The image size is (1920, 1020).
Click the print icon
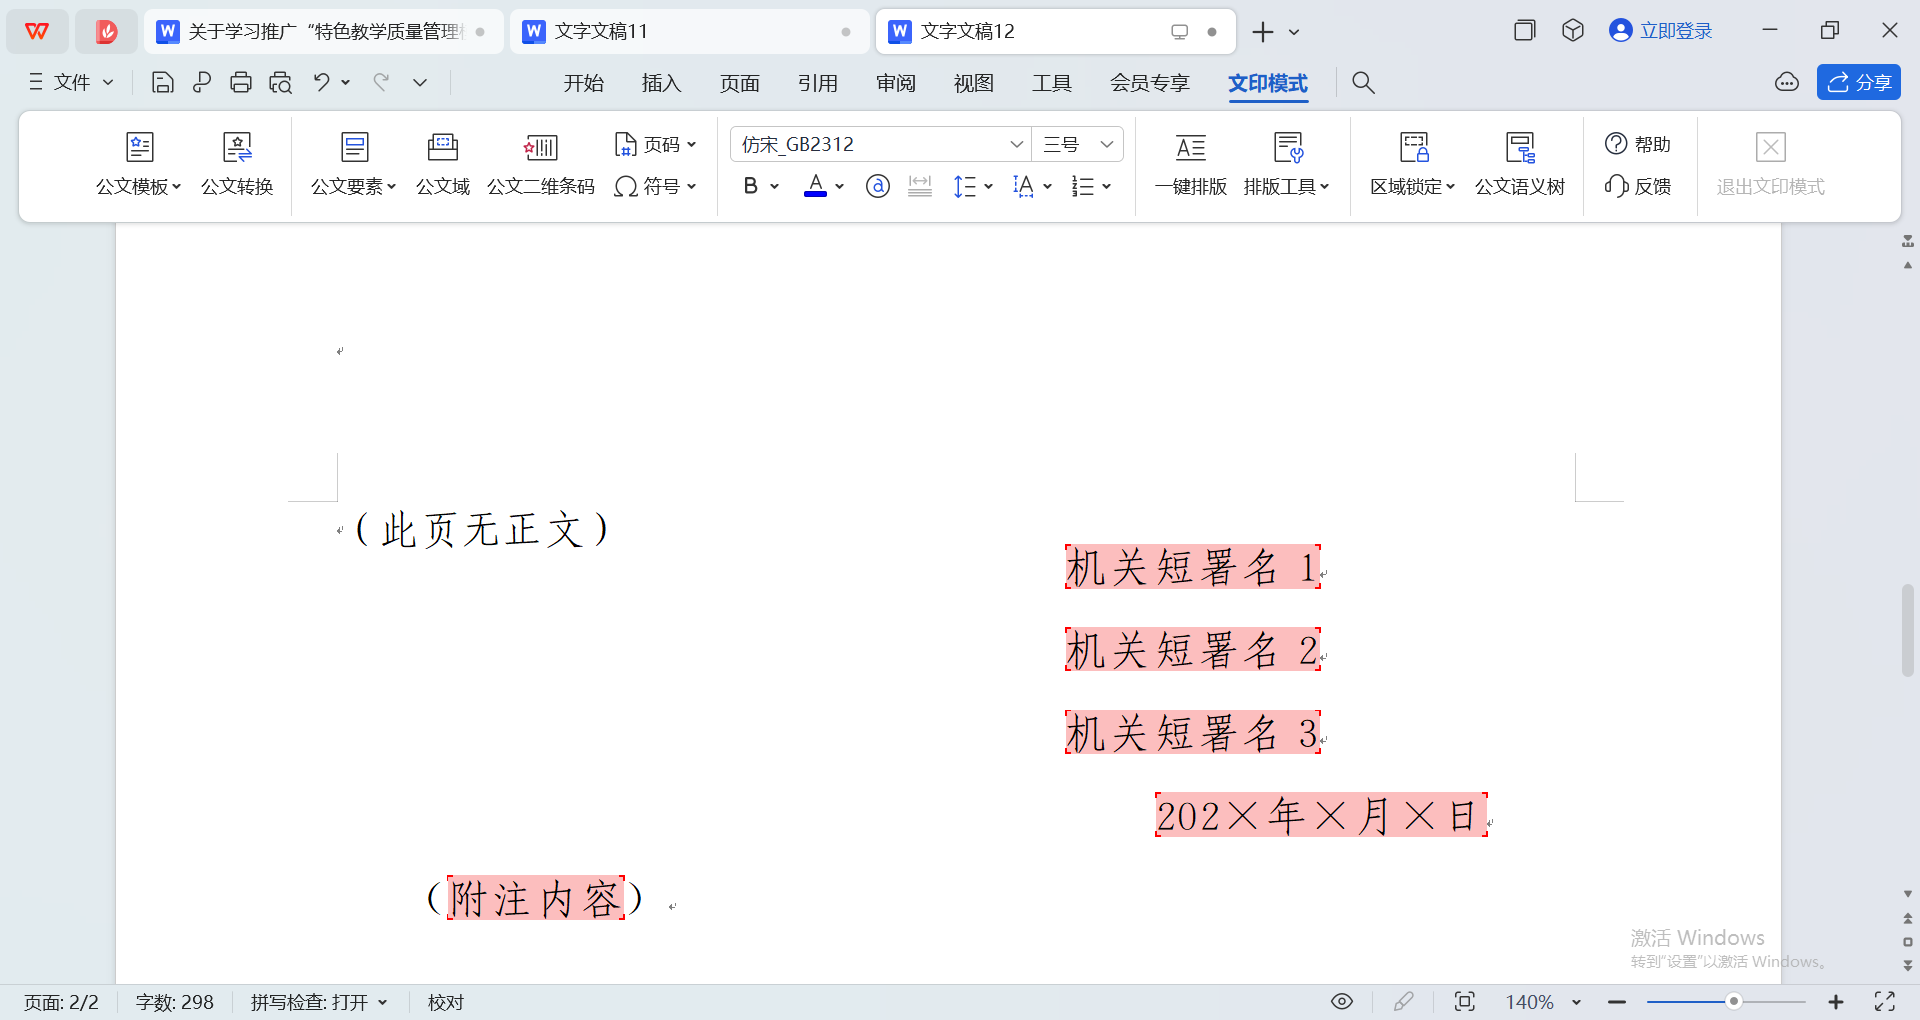[241, 83]
